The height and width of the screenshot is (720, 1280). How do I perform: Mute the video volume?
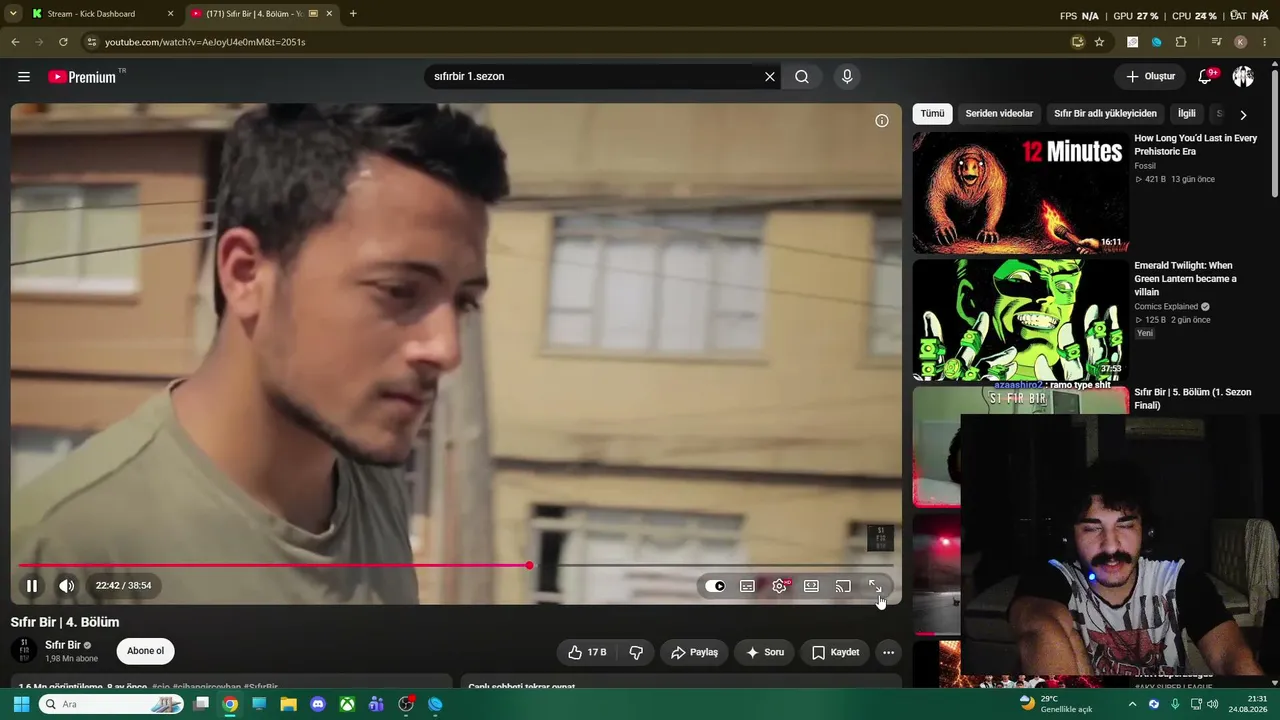66,586
